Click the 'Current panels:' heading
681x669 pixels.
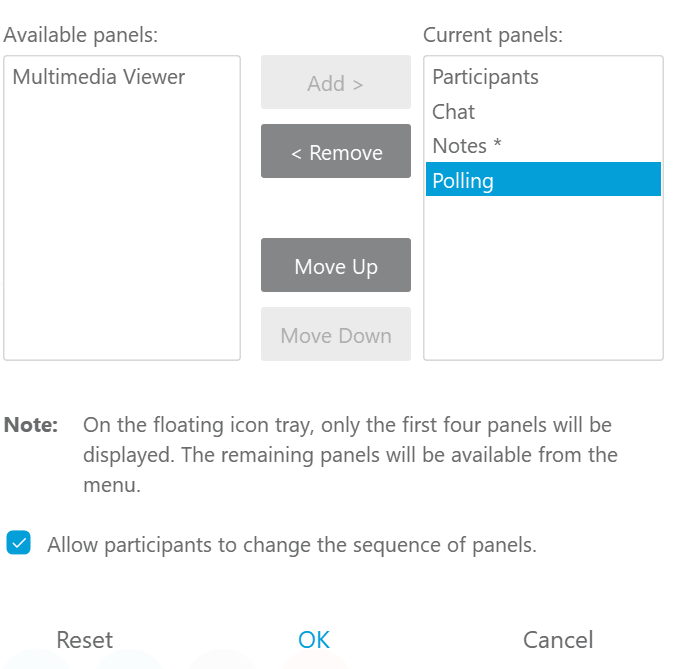(x=493, y=35)
